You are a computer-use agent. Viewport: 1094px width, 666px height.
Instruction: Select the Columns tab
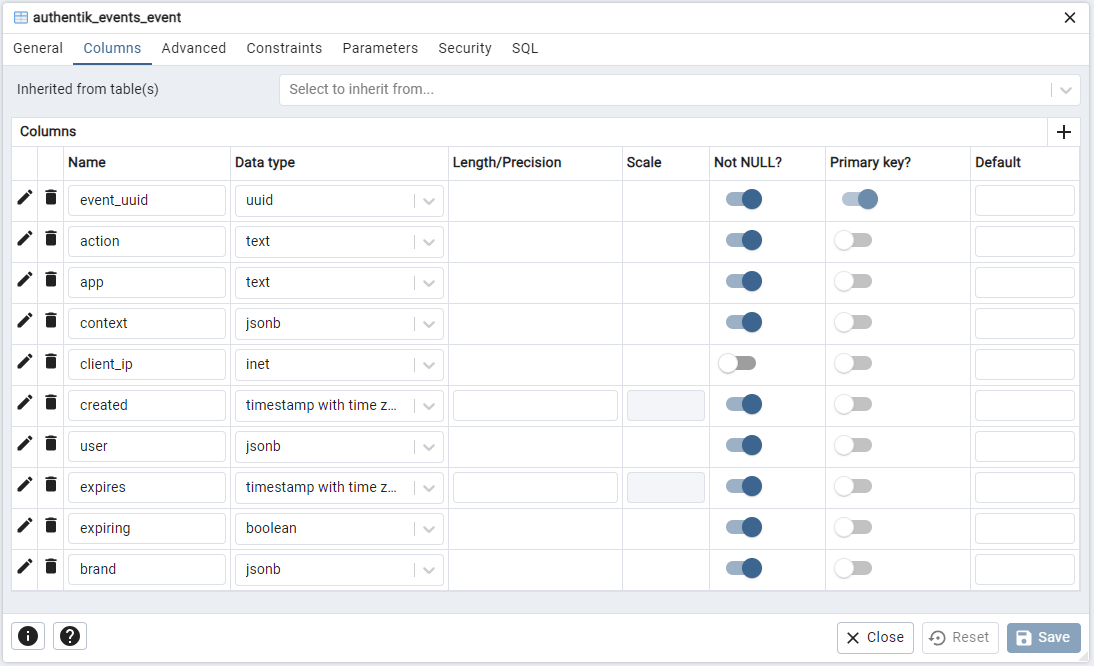112,48
